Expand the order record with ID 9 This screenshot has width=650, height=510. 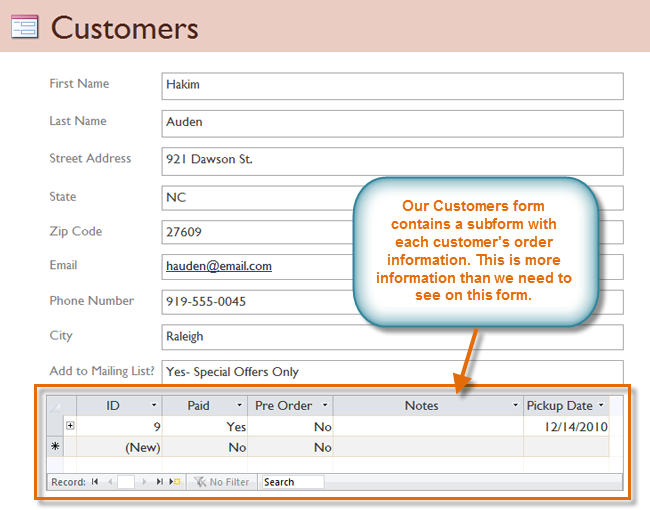point(70,425)
